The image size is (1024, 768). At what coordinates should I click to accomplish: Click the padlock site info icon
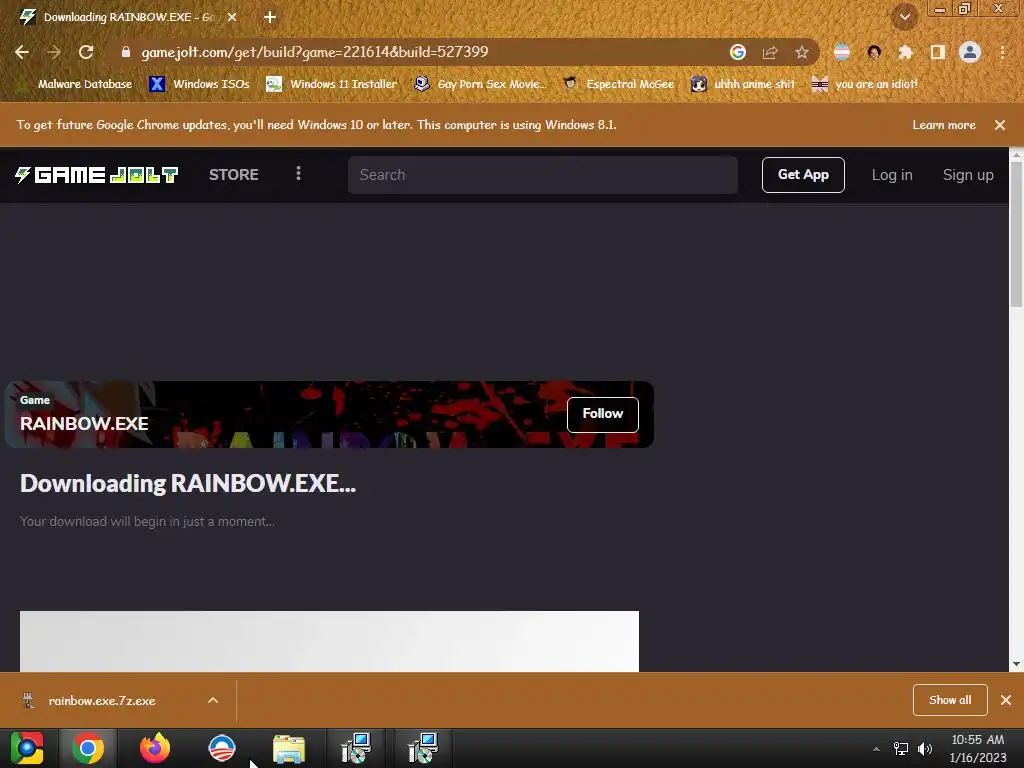(x=126, y=52)
